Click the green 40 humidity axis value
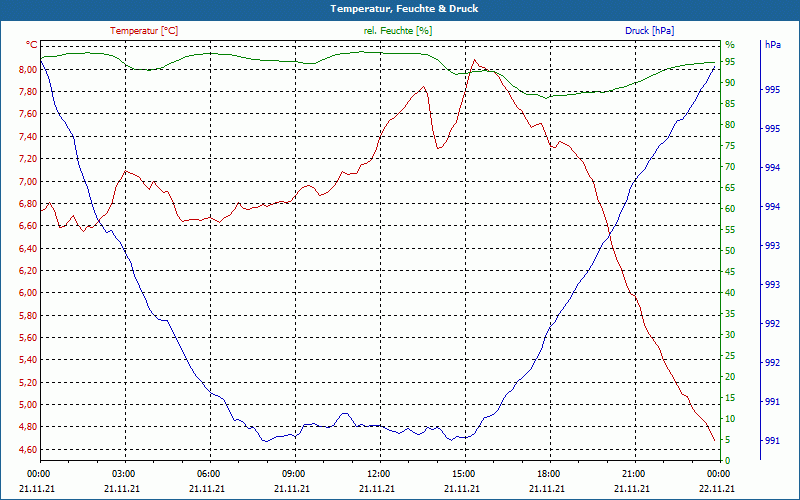Viewport: 800px width, 500px height. click(x=730, y=293)
